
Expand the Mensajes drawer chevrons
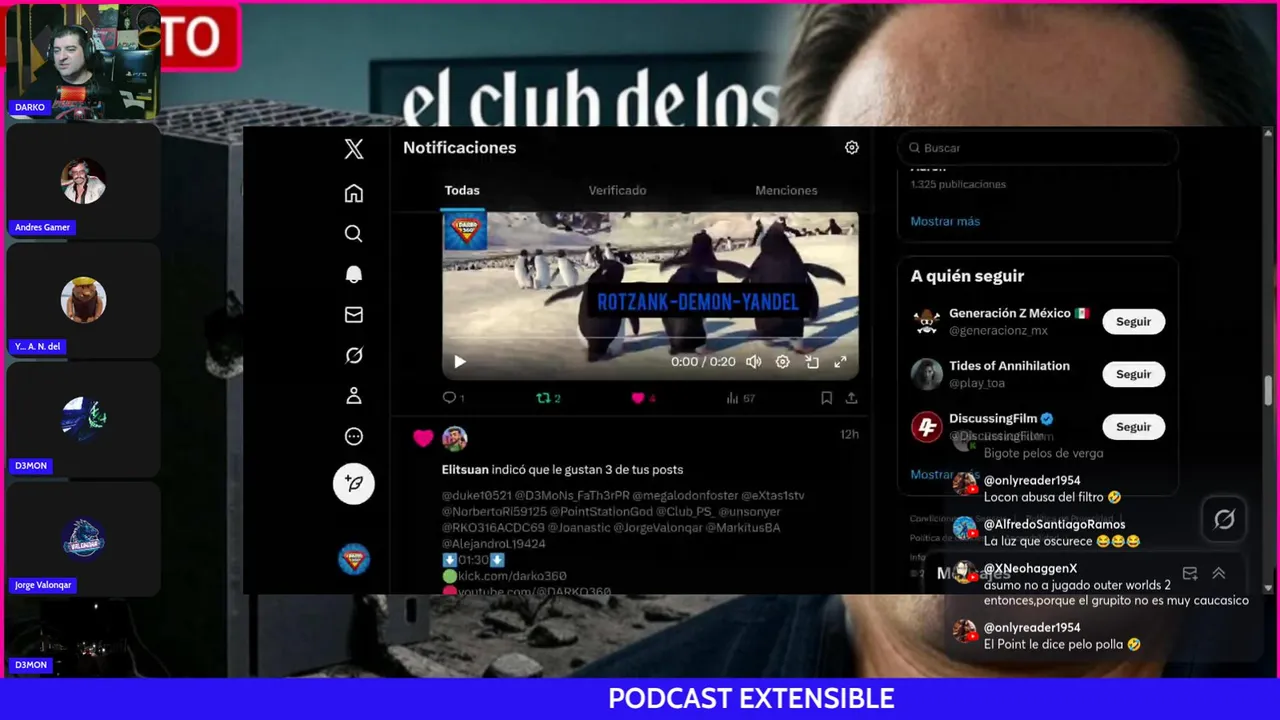1219,573
